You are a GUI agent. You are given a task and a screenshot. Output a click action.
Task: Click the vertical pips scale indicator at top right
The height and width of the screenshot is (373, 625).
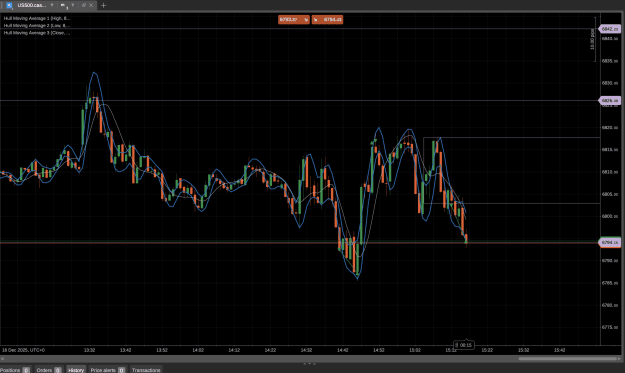pos(593,39)
